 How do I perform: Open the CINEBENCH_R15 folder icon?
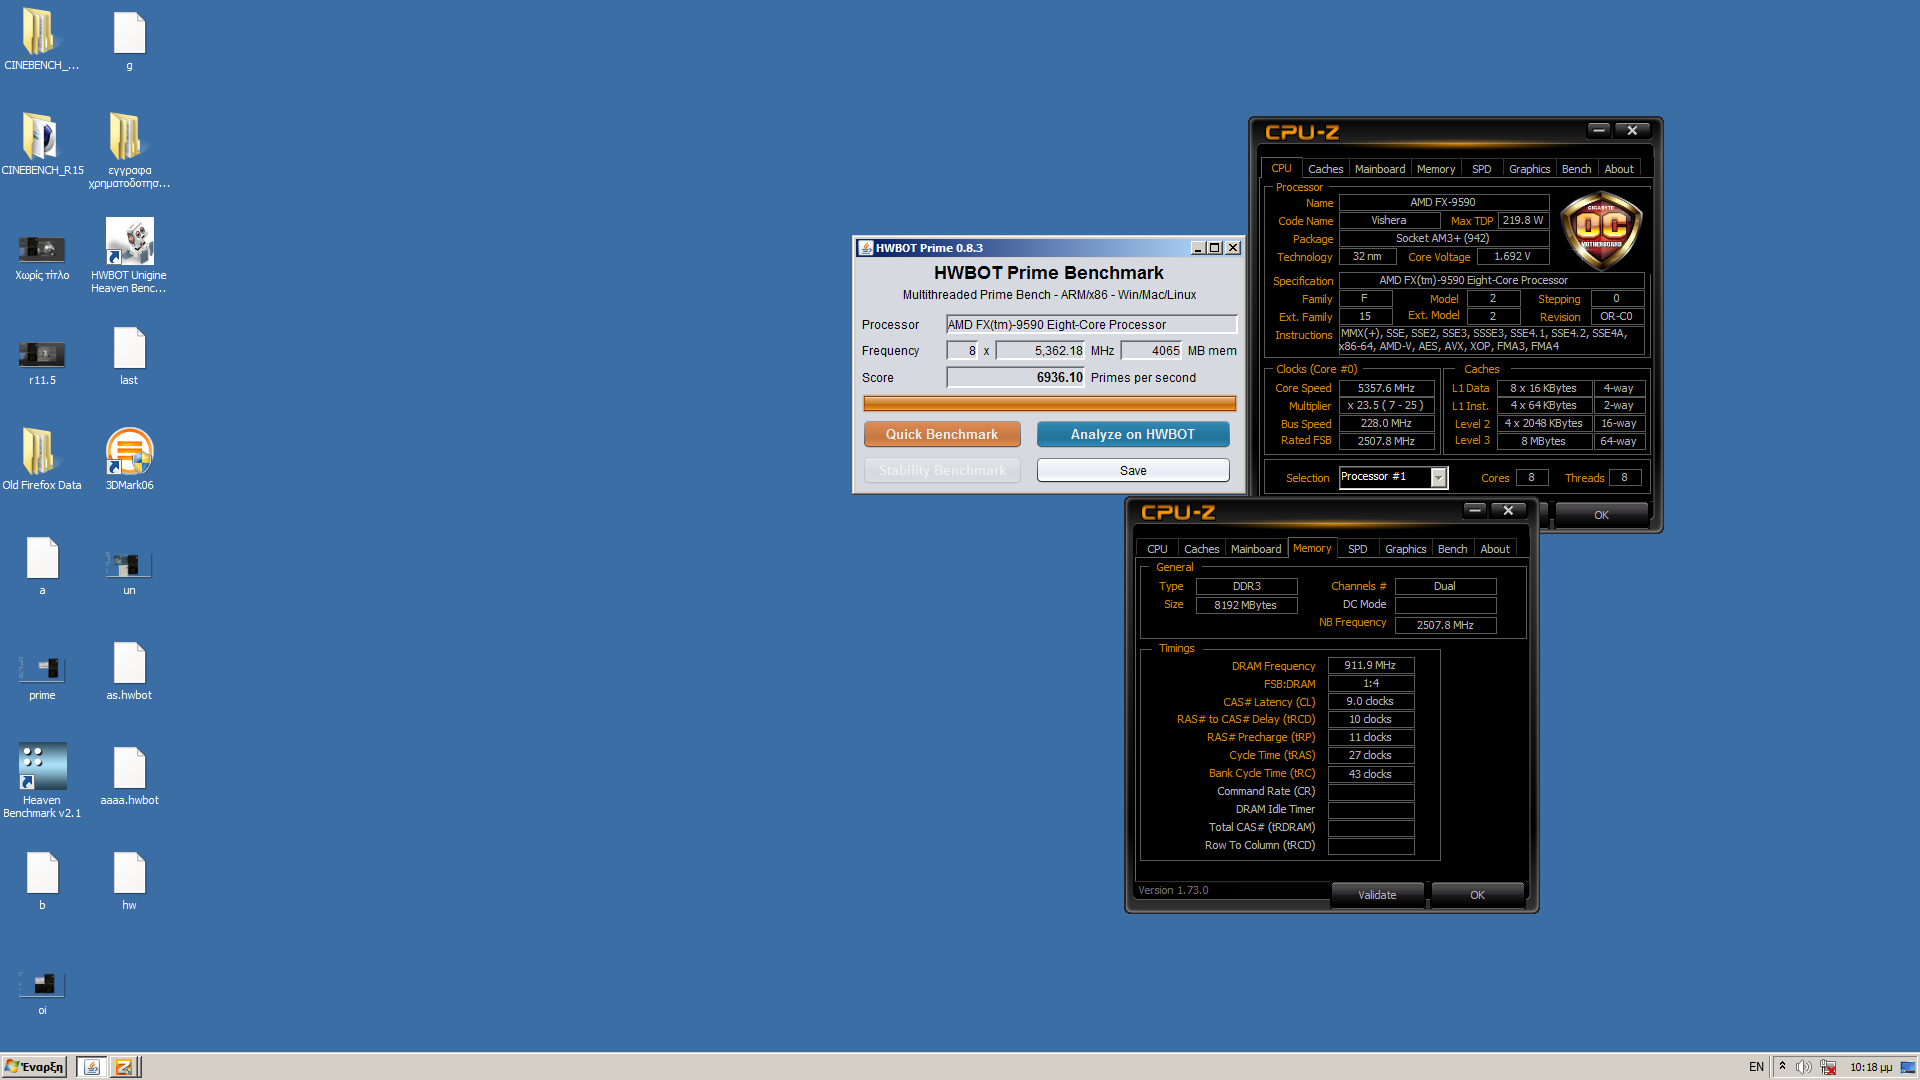pyautogui.click(x=42, y=143)
